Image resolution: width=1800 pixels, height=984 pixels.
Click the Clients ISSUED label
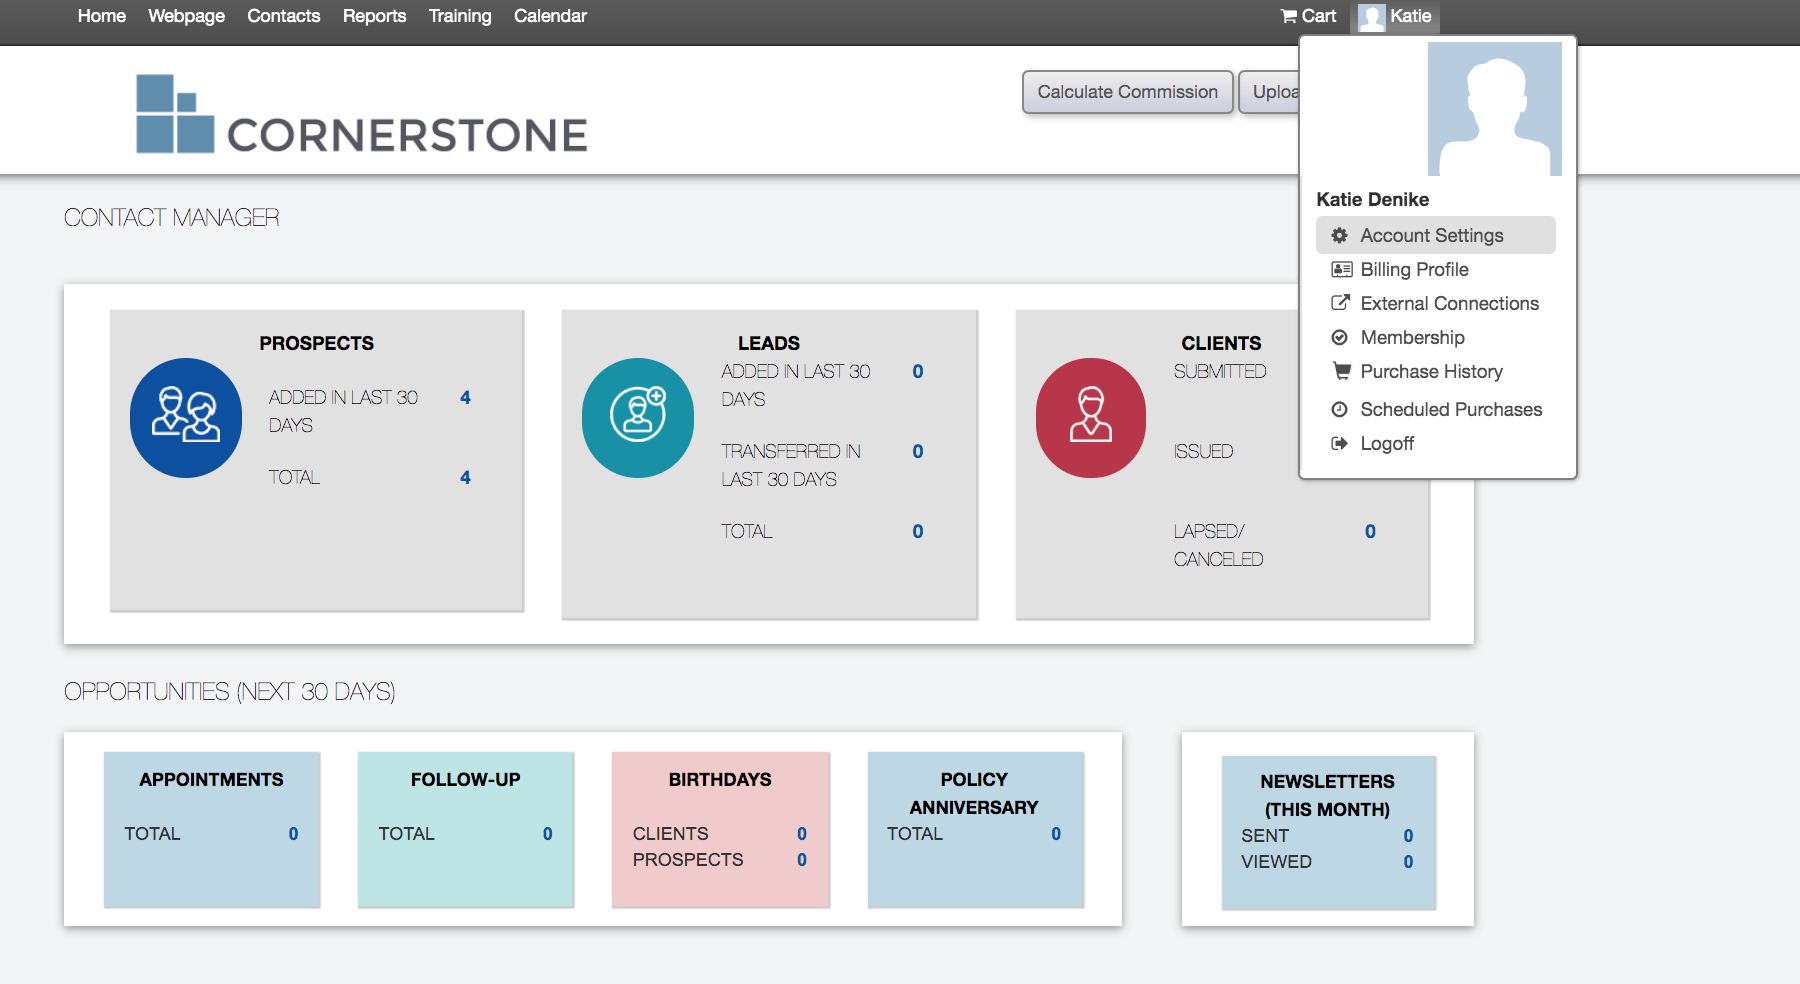[x=1203, y=451]
